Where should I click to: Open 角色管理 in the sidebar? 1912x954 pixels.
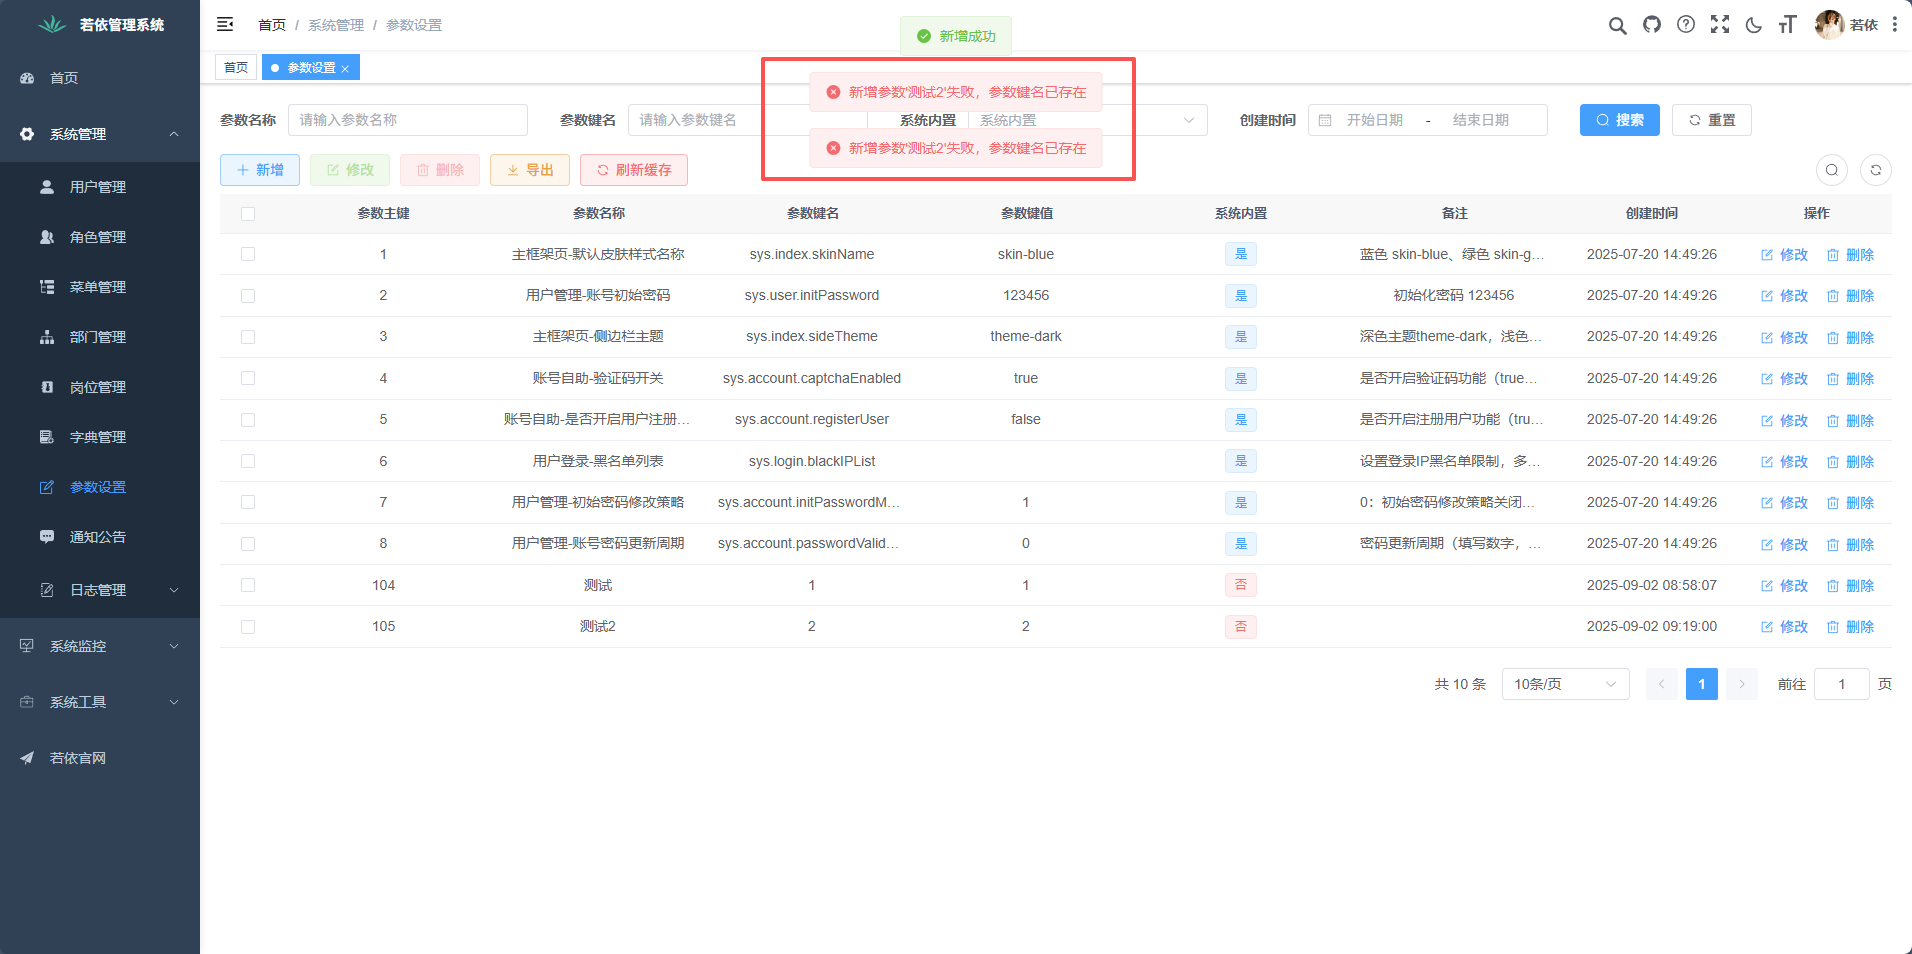click(100, 237)
